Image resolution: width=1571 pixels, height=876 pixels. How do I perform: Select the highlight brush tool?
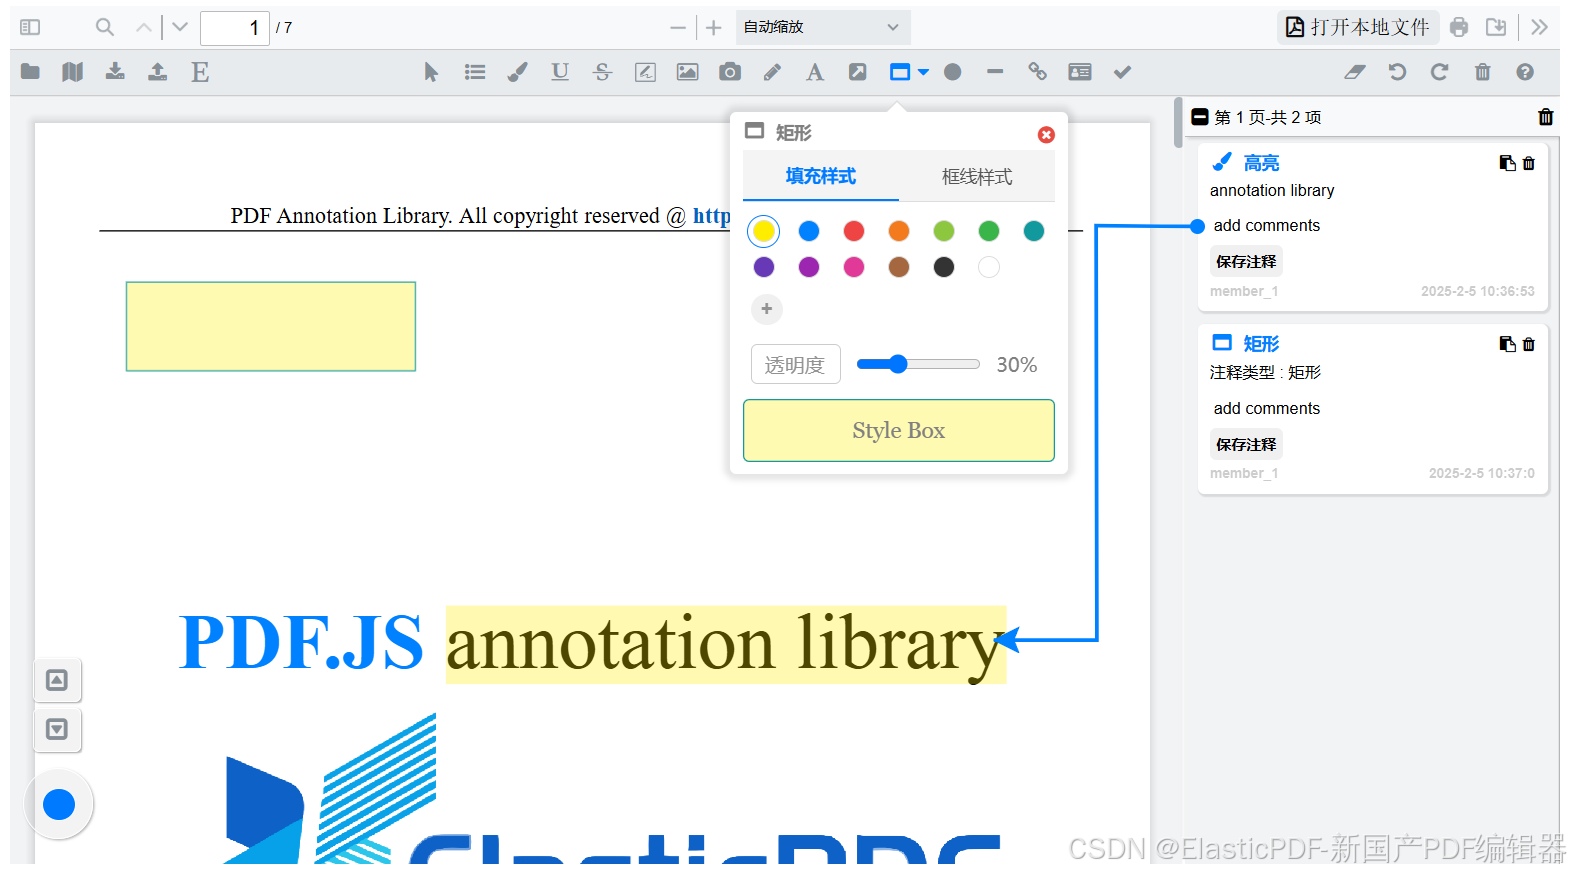[517, 72]
